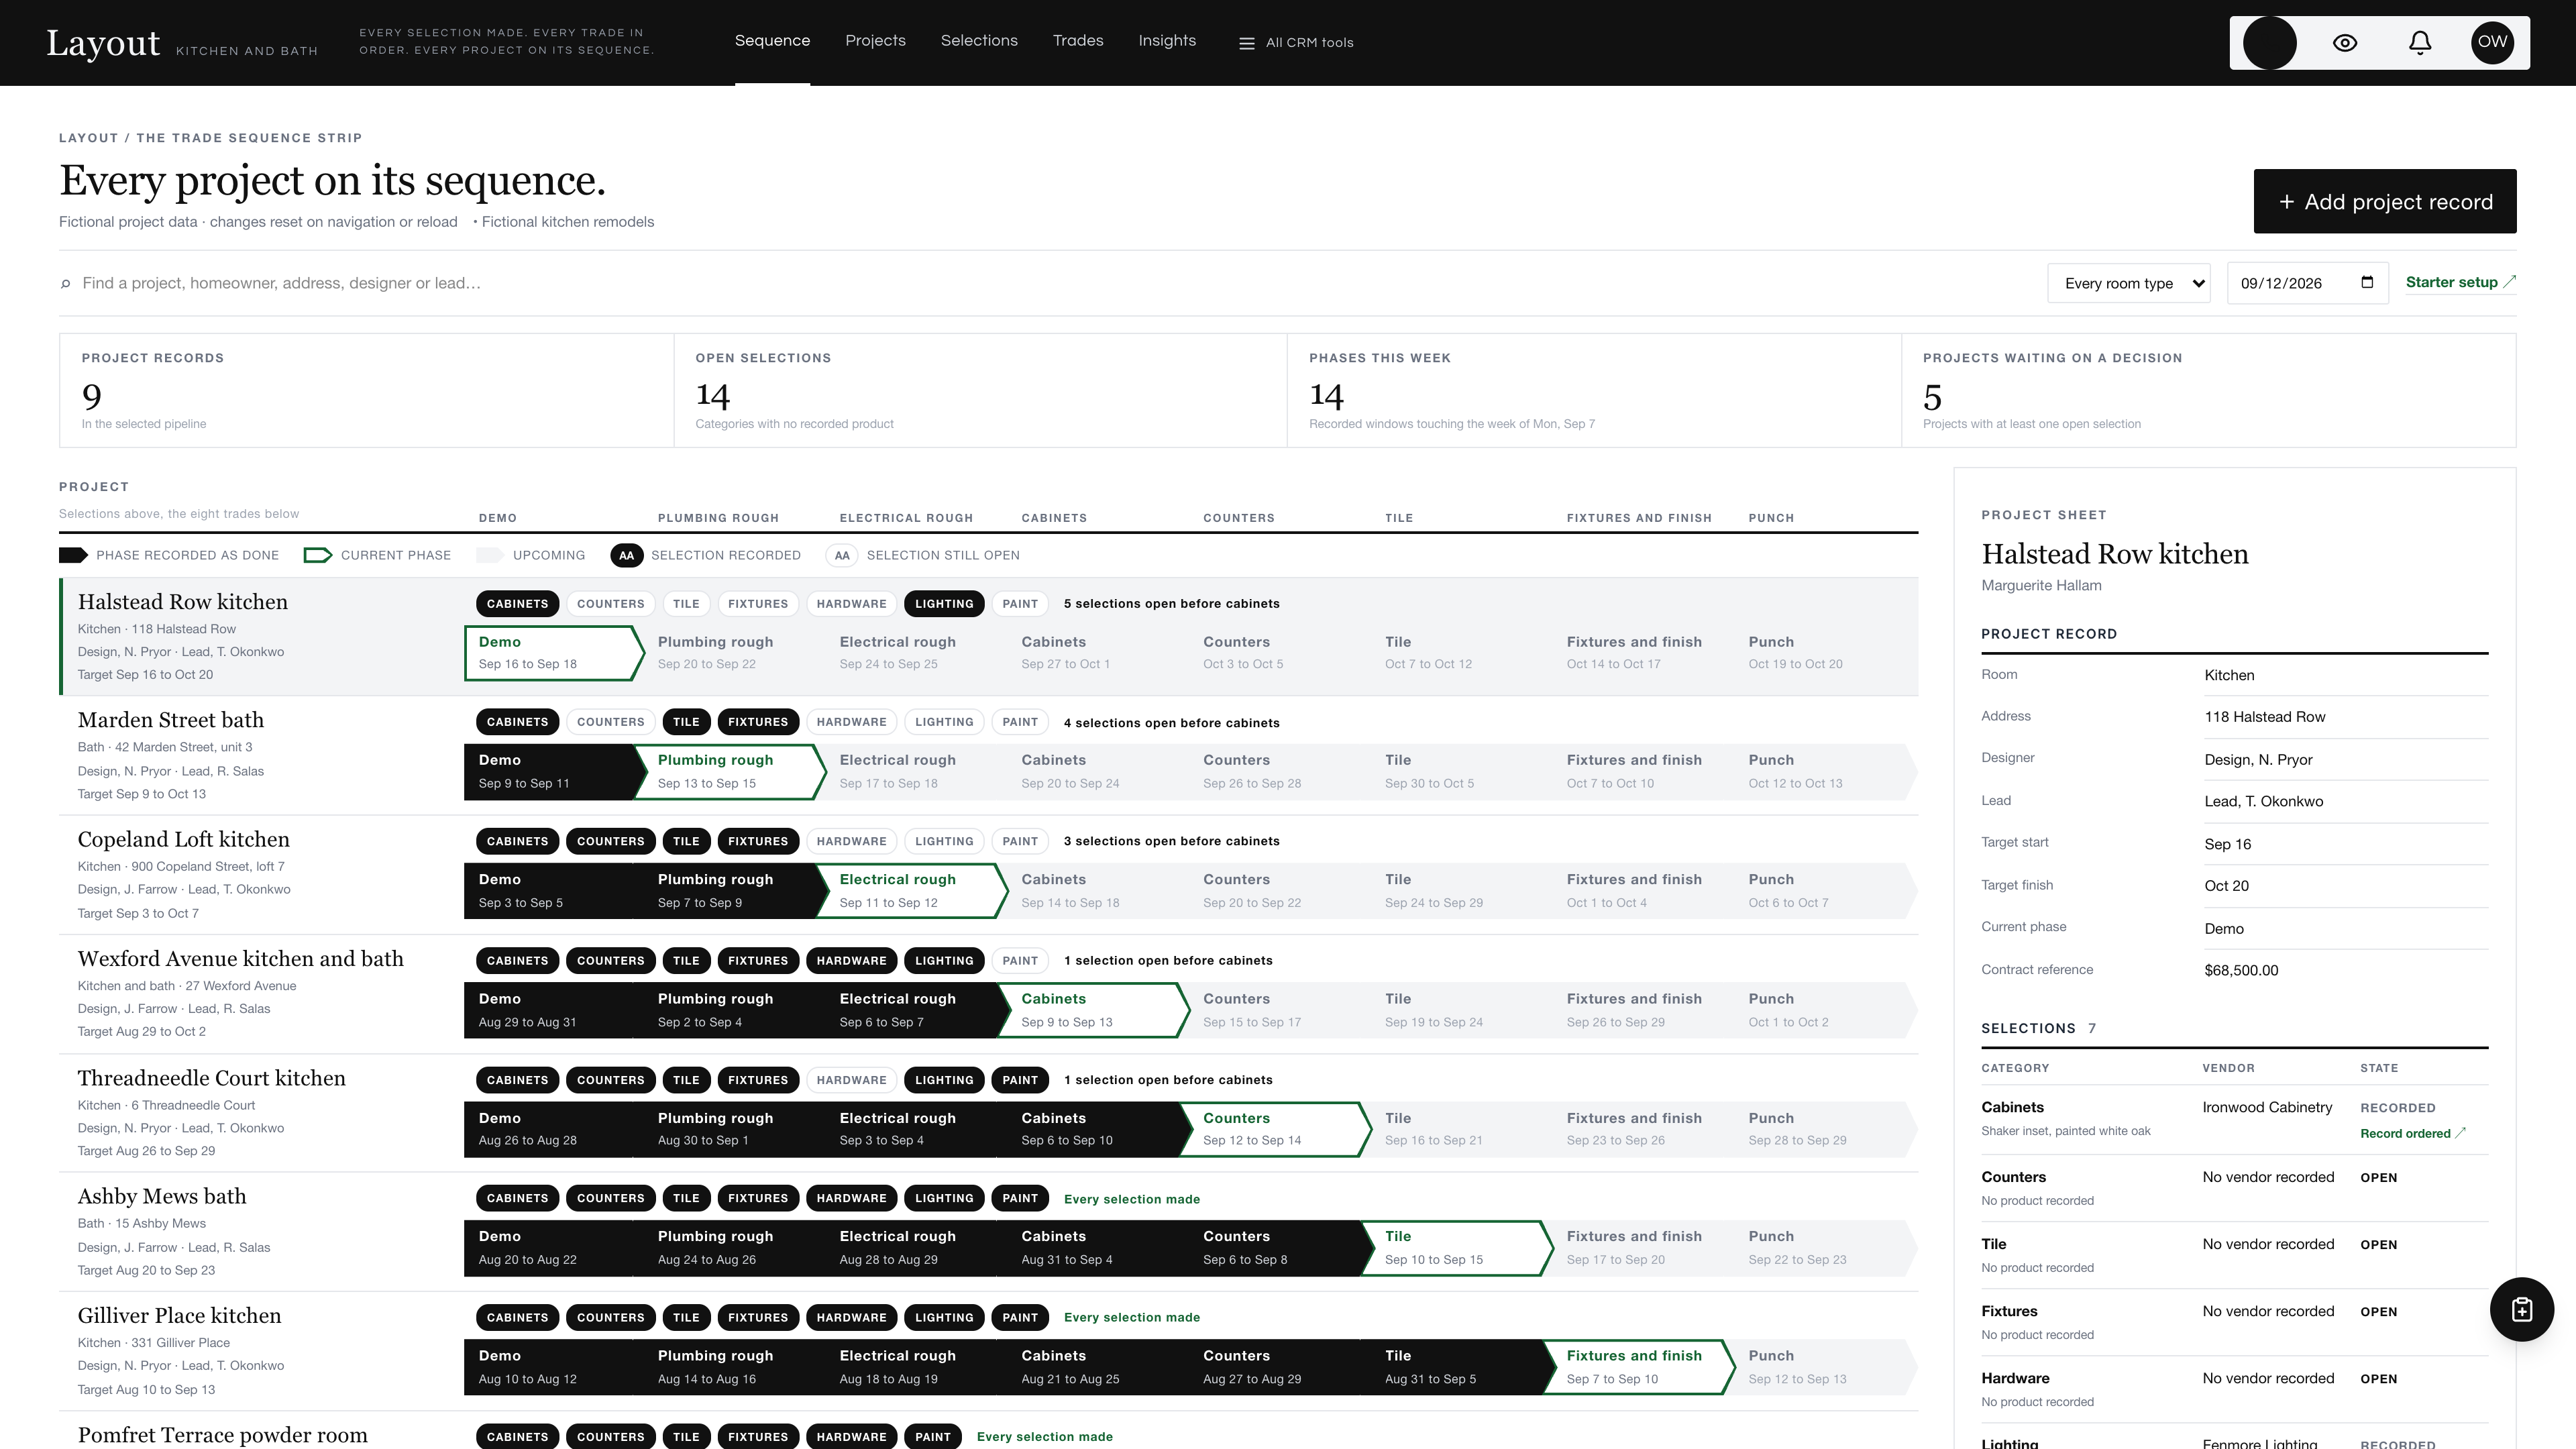Open the notifications bell
The height and width of the screenshot is (1449, 2576).
click(2419, 42)
